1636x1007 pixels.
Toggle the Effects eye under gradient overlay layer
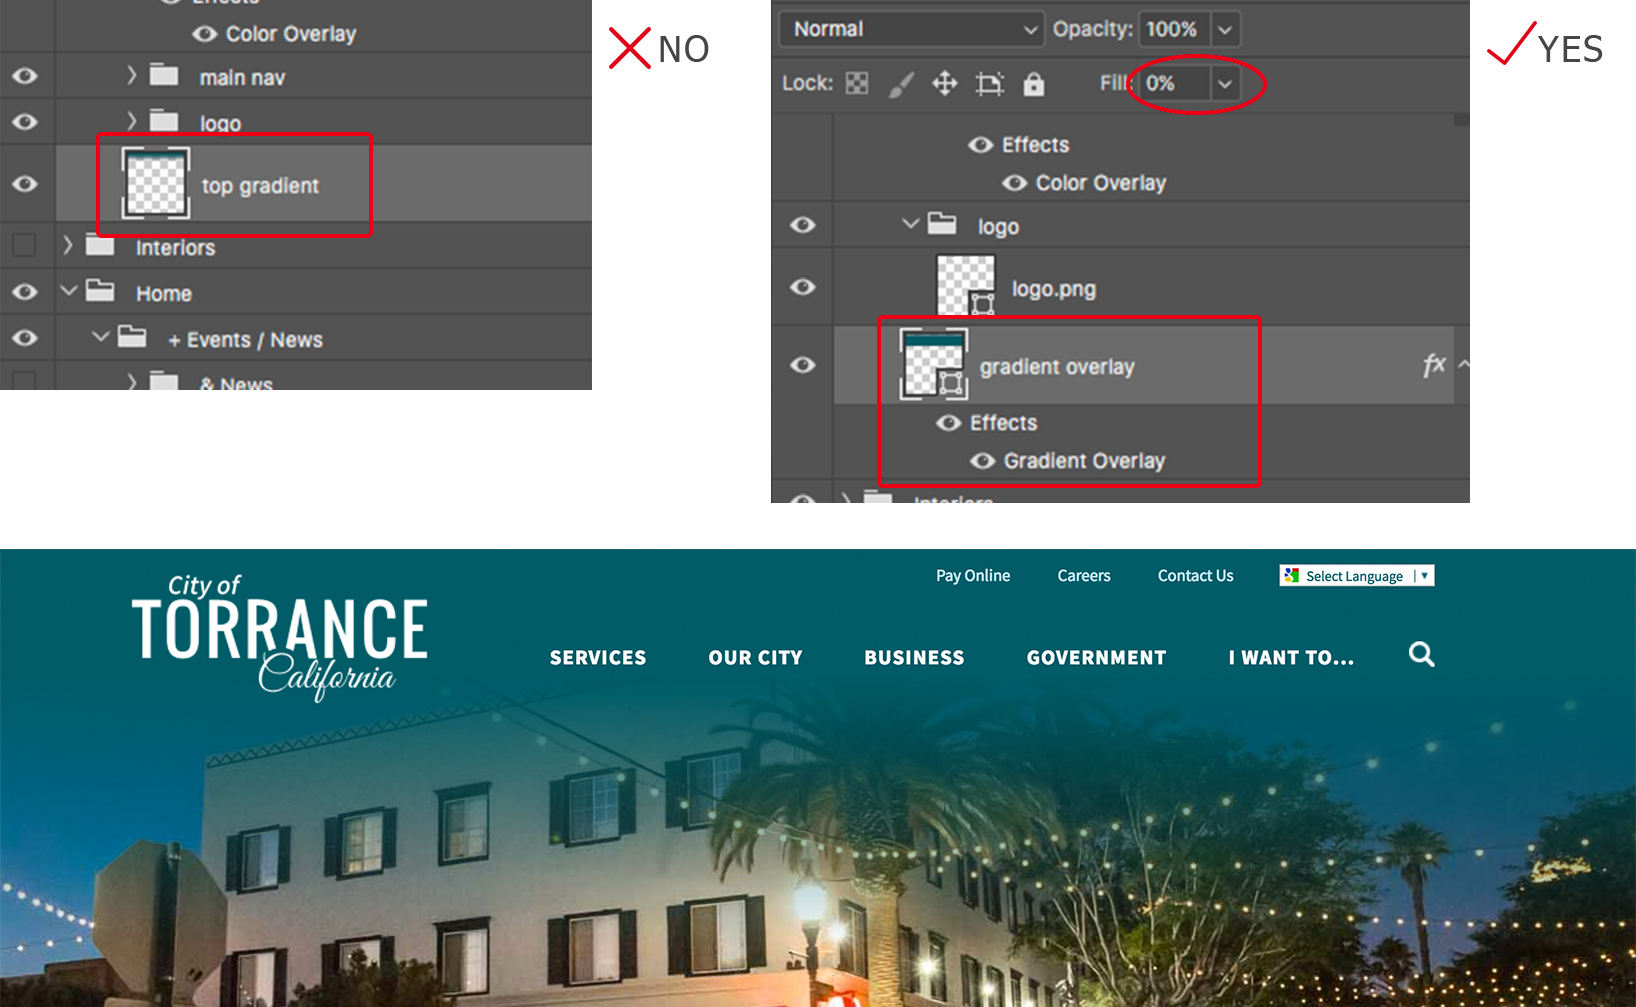coord(949,423)
